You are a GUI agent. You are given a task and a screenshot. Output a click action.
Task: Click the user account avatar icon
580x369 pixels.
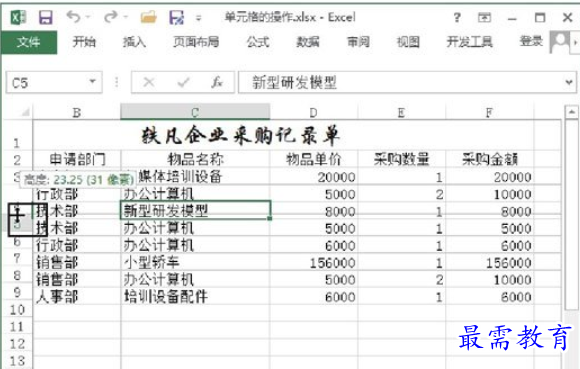click(559, 42)
